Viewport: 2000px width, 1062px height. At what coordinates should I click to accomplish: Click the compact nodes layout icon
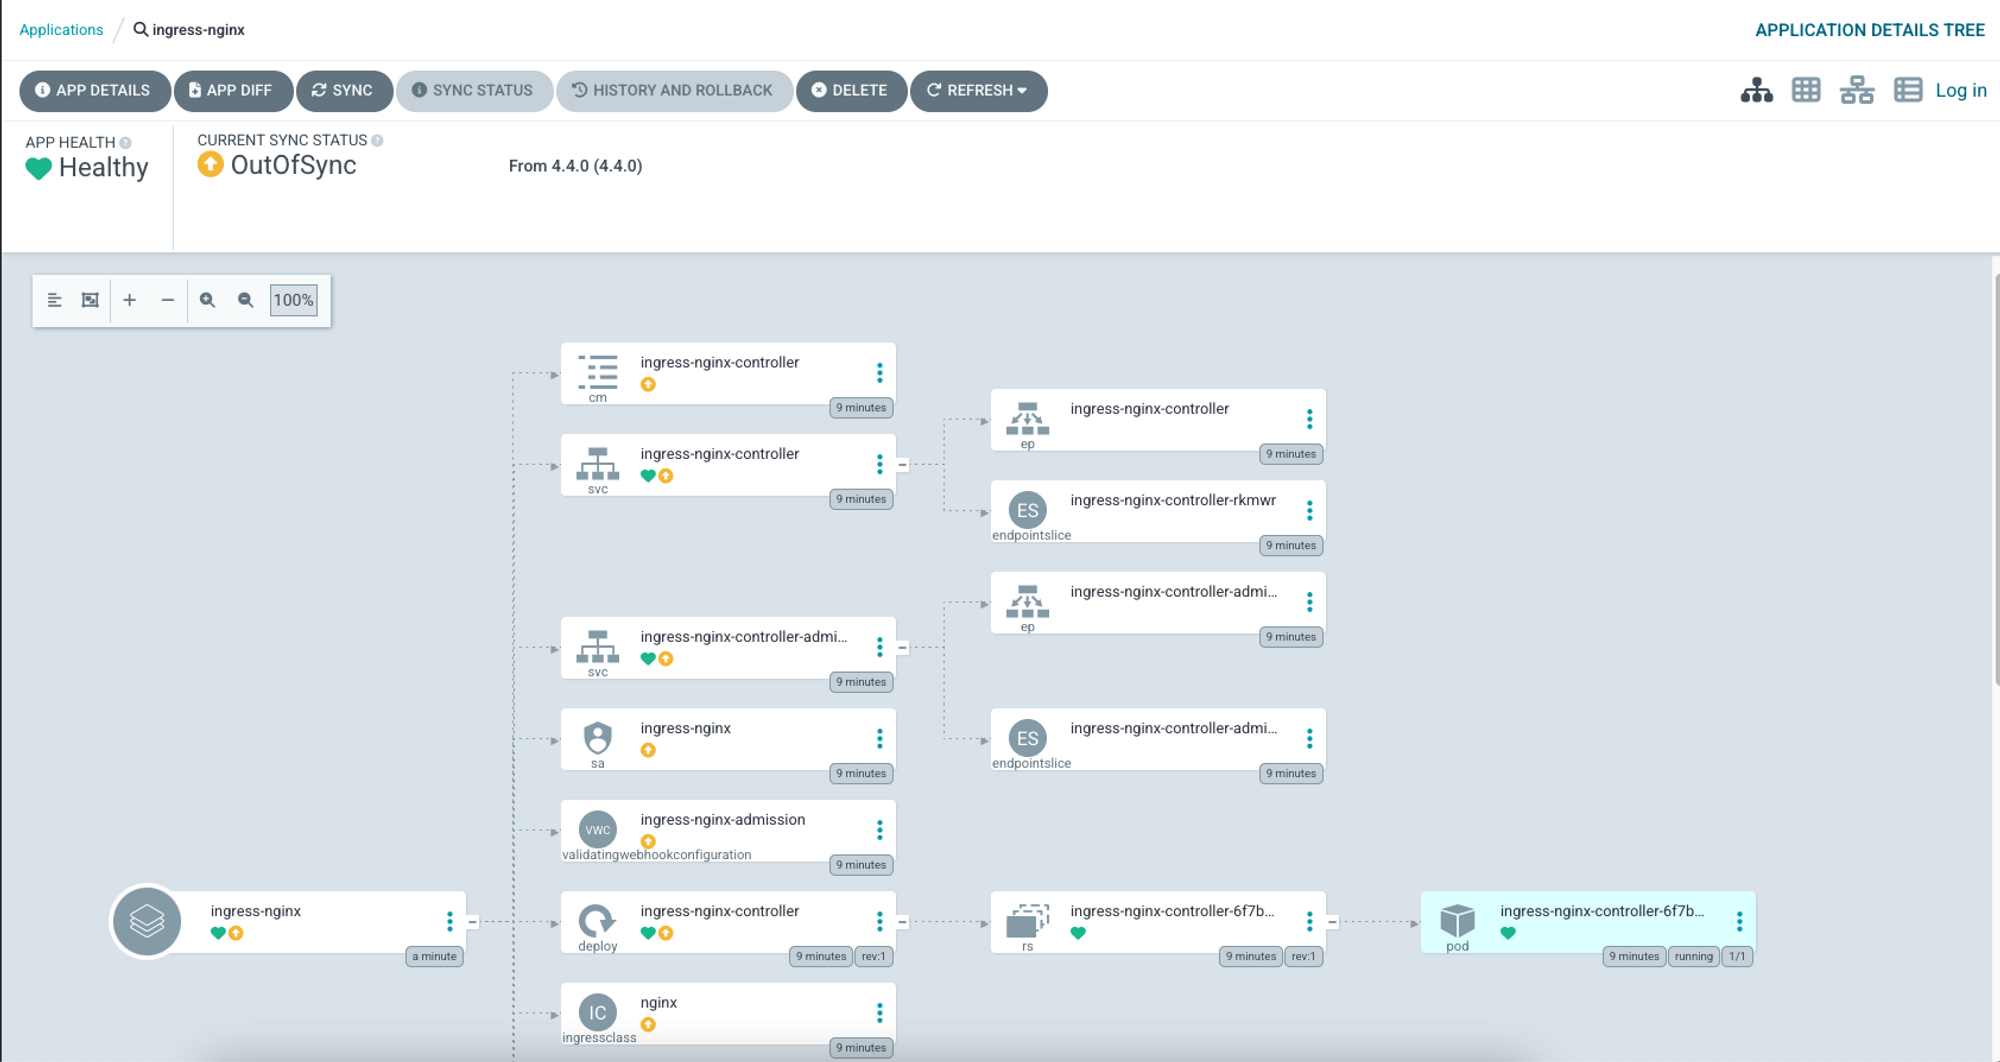pos(54,300)
